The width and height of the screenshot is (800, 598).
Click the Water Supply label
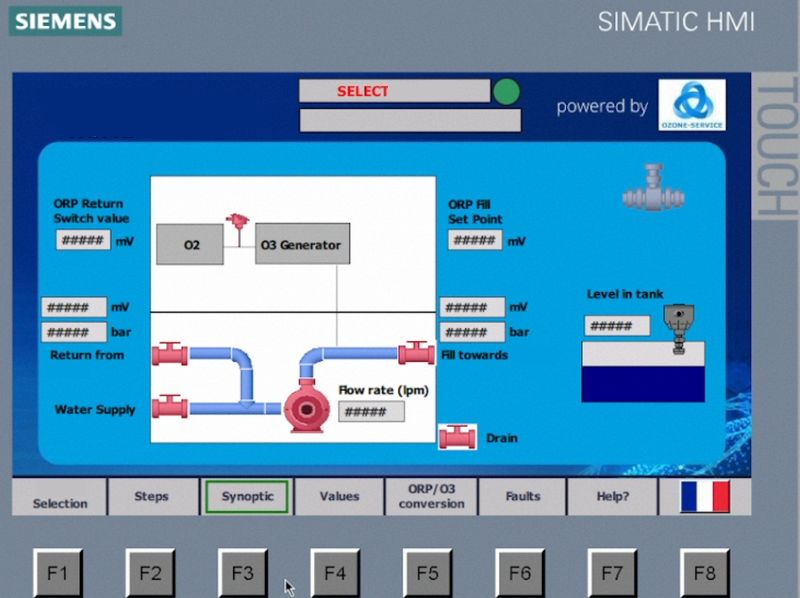[95, 409]
